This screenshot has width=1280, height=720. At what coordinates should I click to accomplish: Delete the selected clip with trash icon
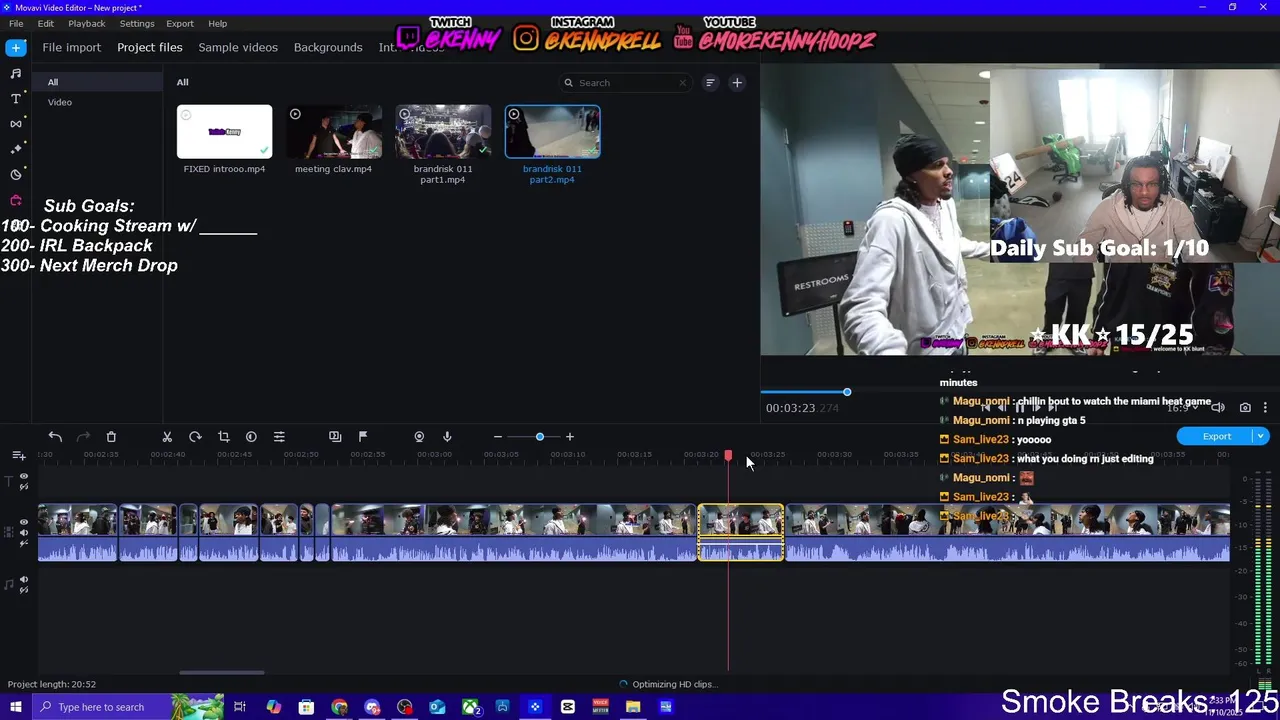[111, 437]
